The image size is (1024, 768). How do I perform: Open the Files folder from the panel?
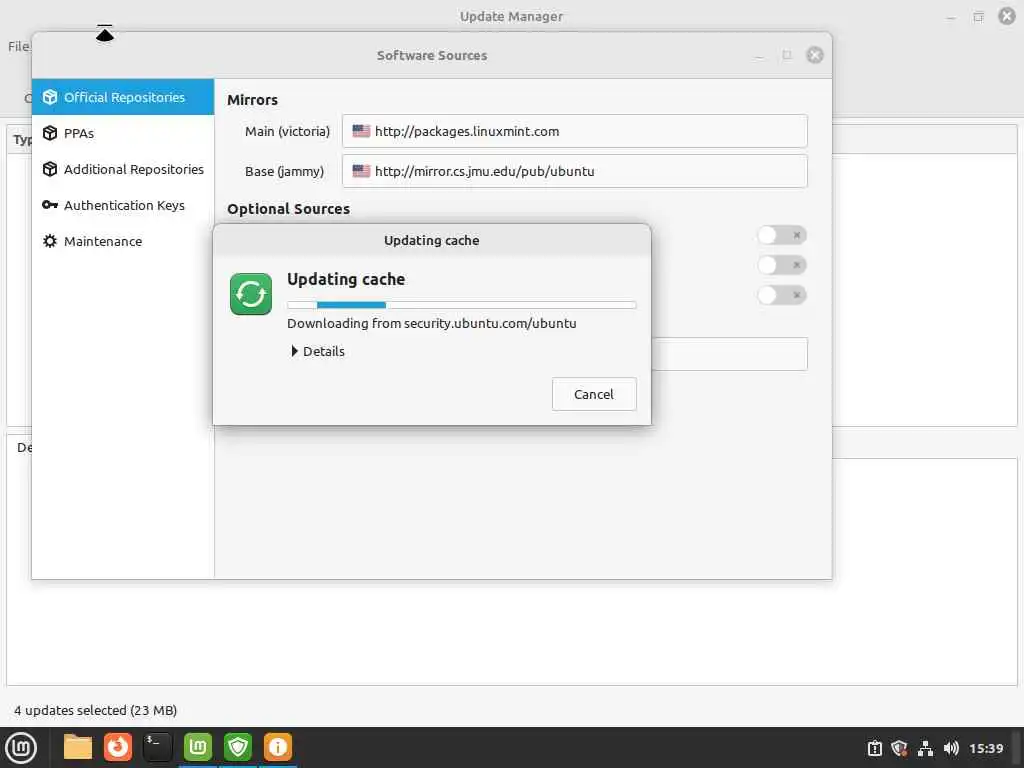[78, 747]
